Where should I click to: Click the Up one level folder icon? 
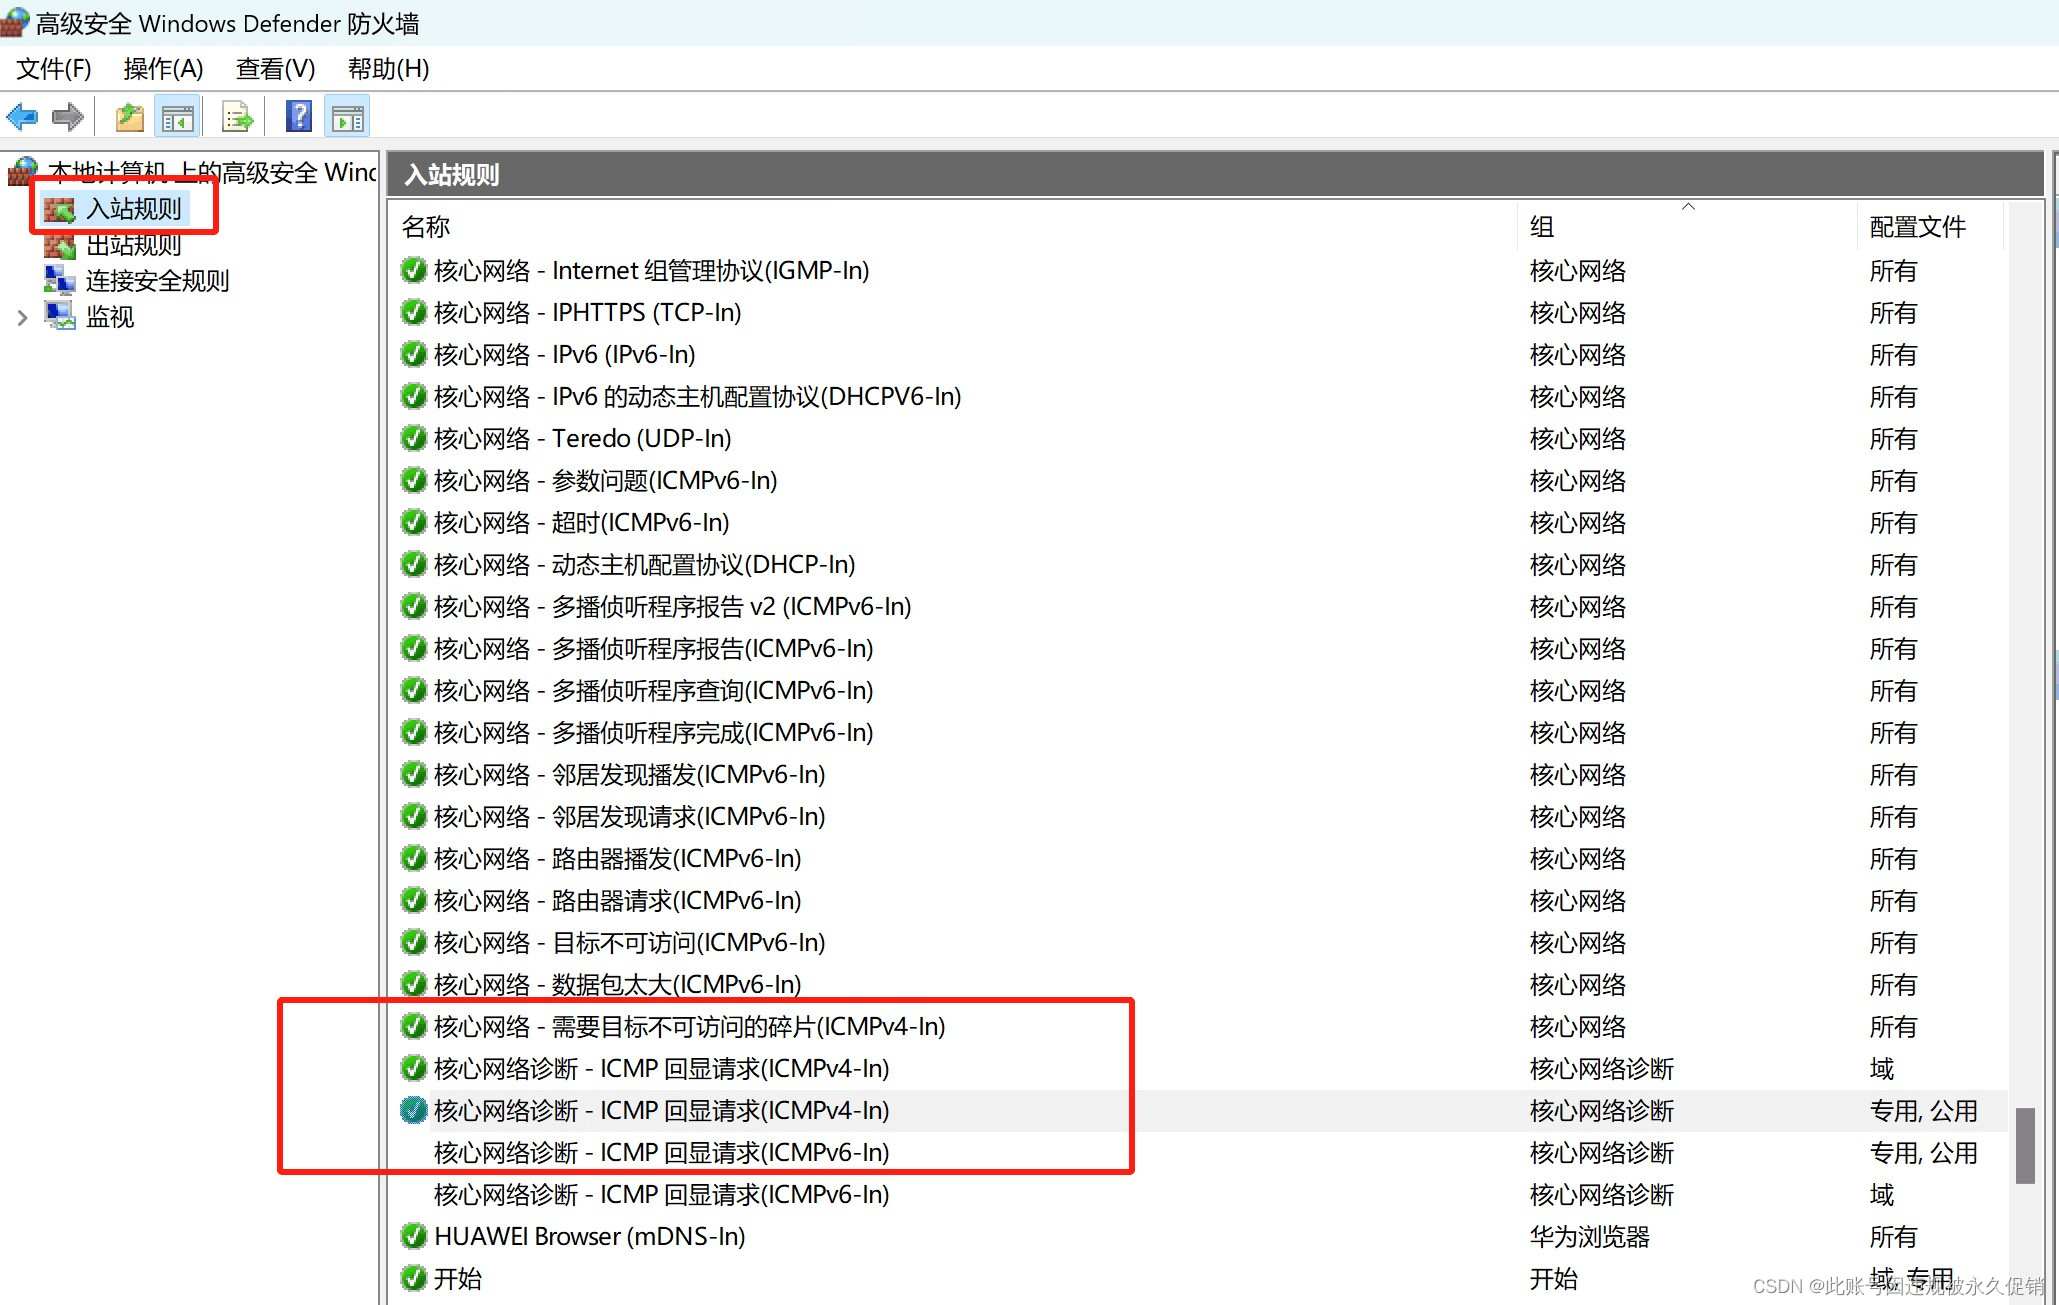(x=129, y=118)
